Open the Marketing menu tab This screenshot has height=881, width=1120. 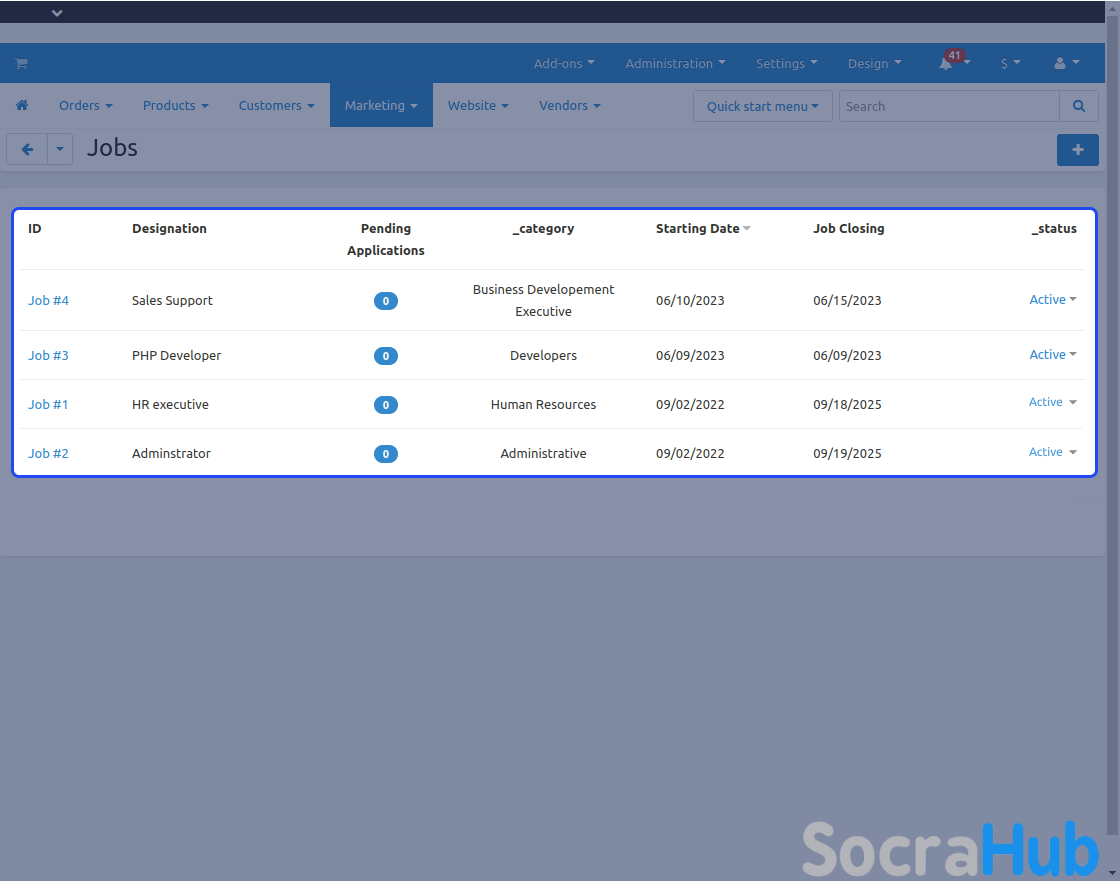tap(381, 105)
